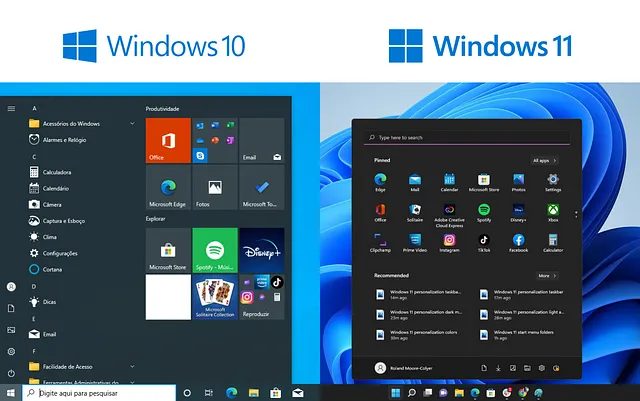Click Windows 11 Start button on taskbar
This screenshot has height=401, width=640.
point(396,393)
